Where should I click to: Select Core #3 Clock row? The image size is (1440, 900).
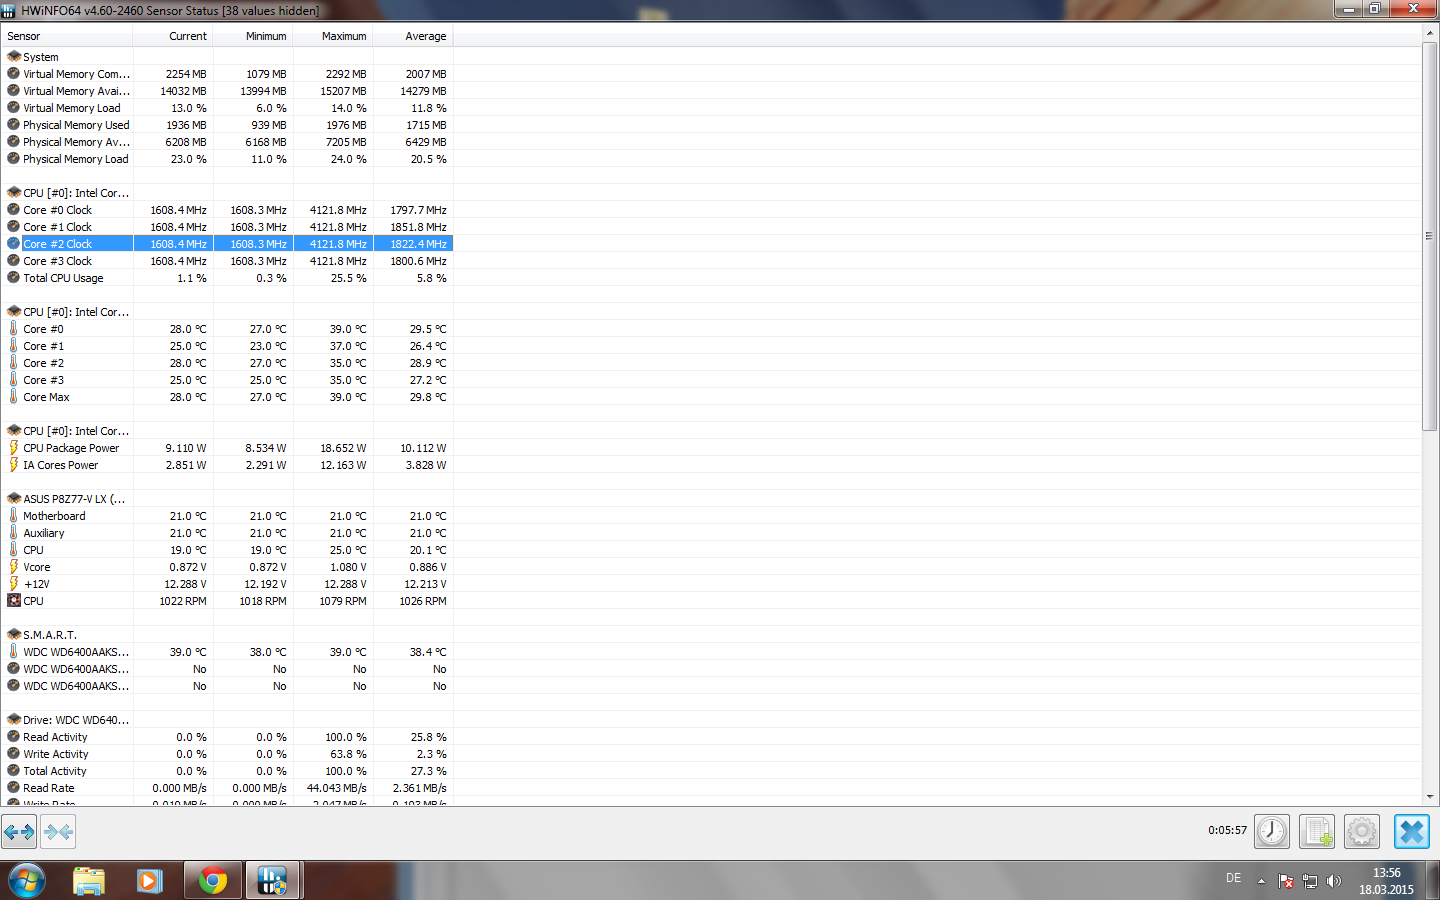227,261
